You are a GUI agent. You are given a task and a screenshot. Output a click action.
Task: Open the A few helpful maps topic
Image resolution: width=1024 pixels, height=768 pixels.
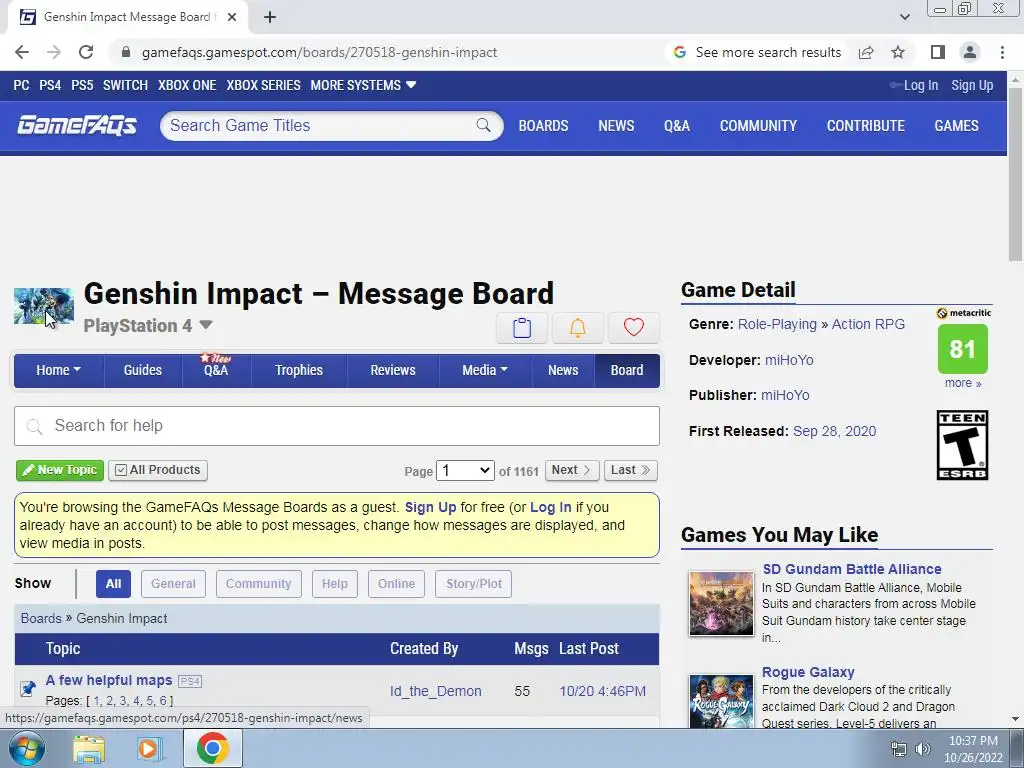tap(109, 680)
